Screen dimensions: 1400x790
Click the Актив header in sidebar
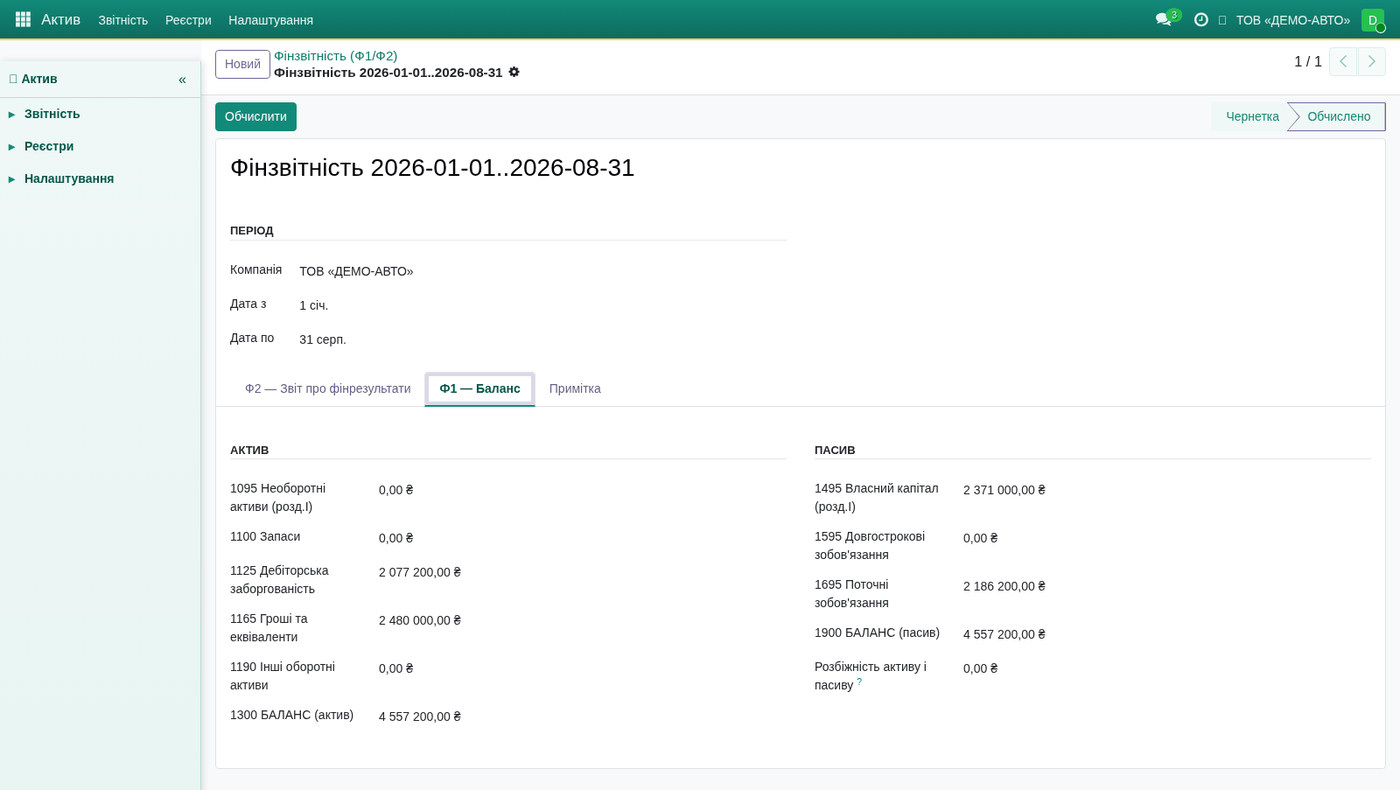39,79
